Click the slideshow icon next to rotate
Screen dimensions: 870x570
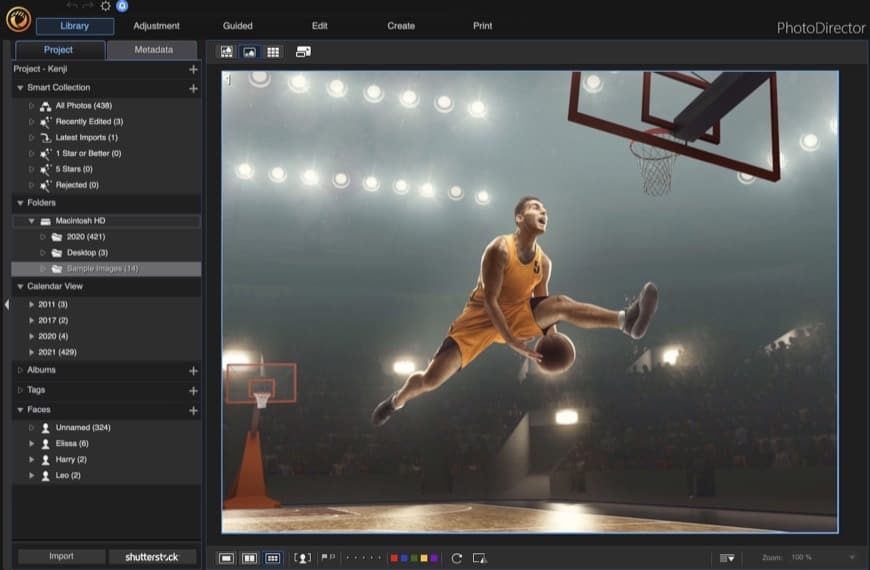479,558
